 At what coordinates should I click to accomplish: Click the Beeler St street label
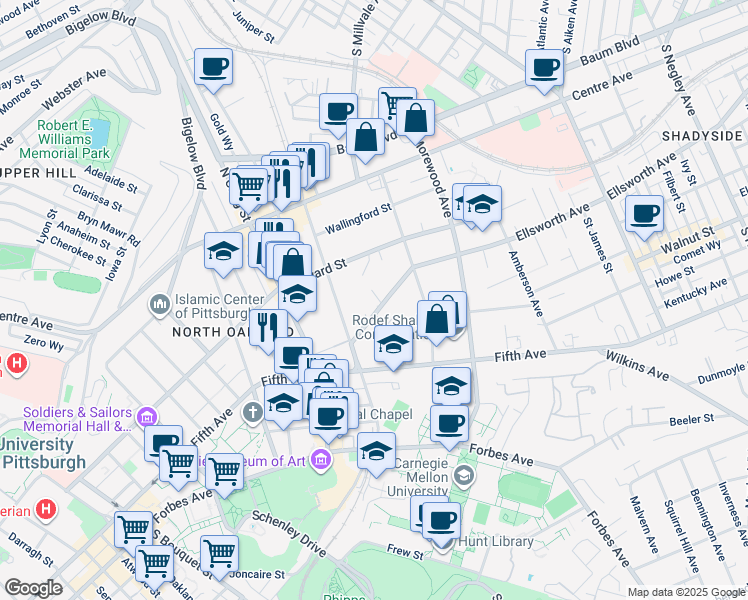692,420
